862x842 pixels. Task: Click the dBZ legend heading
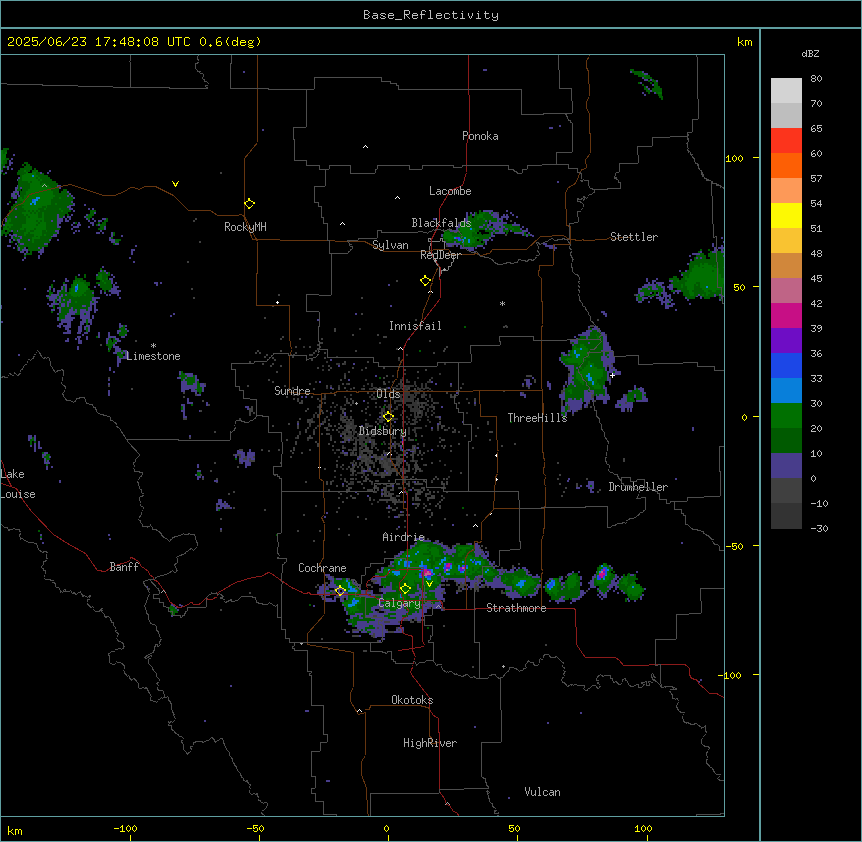(810, 54)
